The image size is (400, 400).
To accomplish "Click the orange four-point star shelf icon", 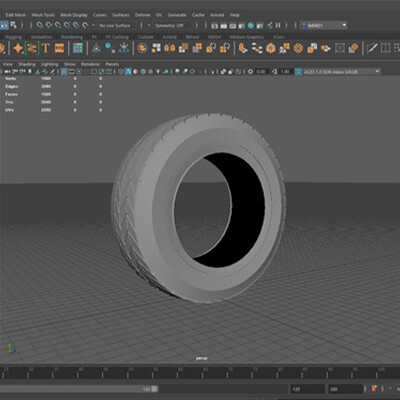I will 18,48.
